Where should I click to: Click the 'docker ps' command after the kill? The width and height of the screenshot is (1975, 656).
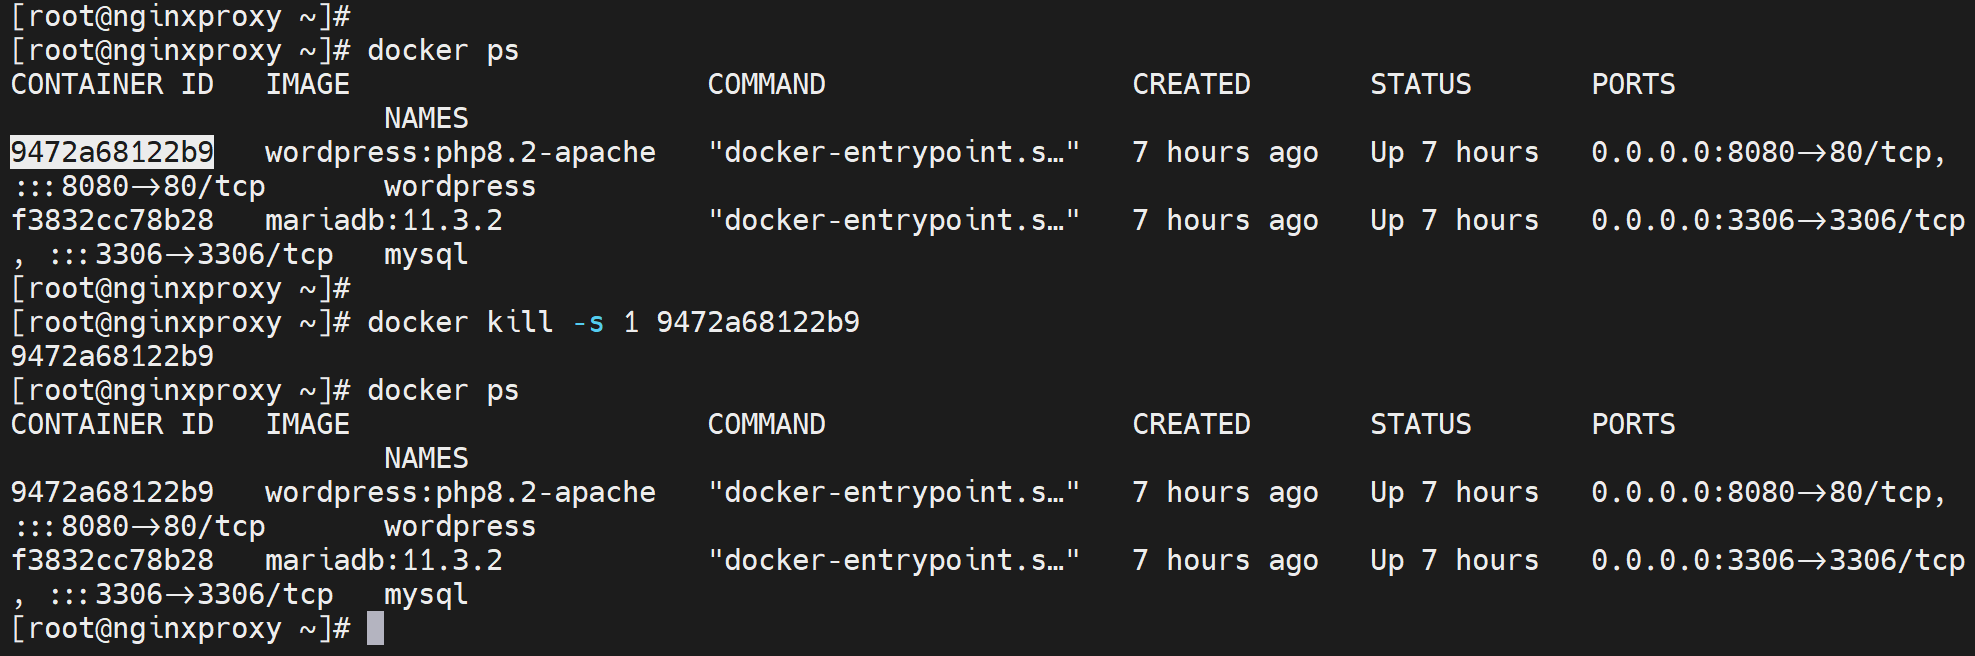coord(443,390)
